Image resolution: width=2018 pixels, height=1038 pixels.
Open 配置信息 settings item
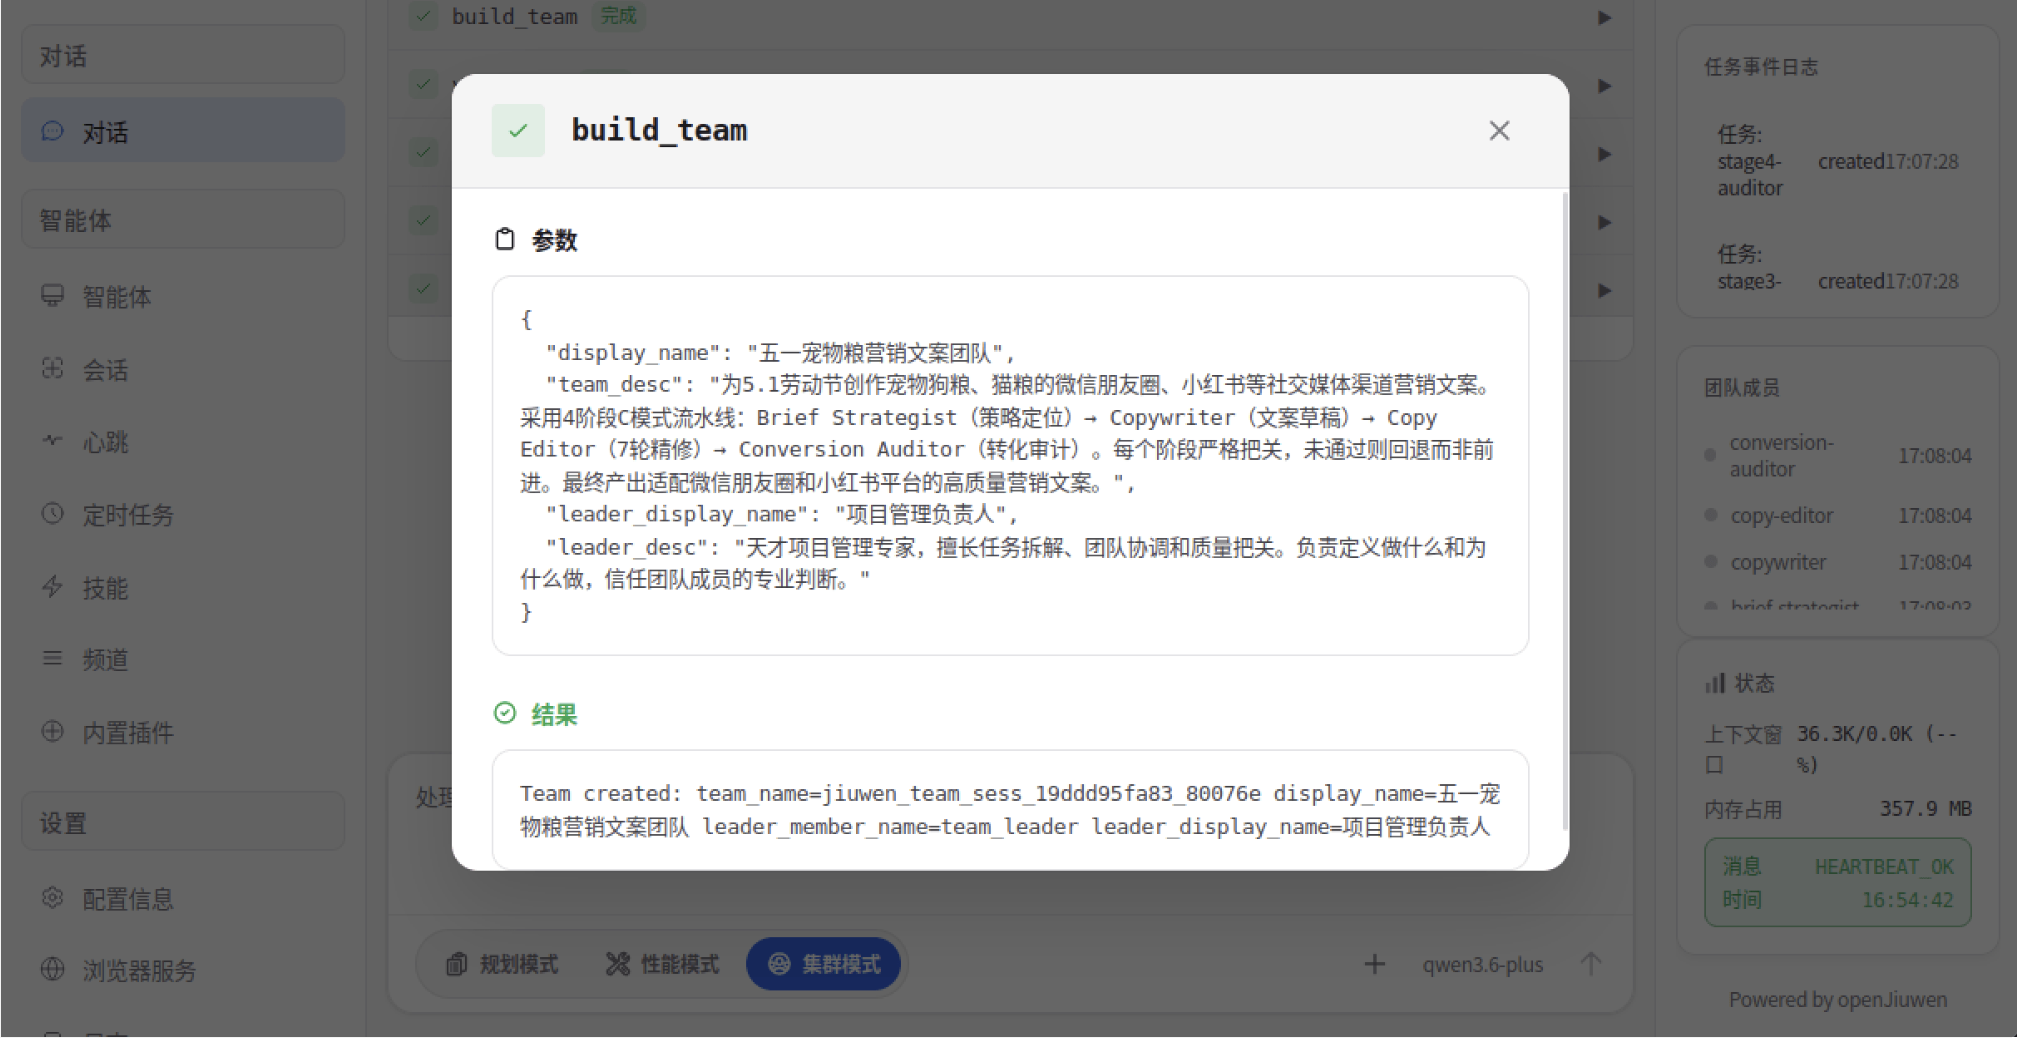183,898
